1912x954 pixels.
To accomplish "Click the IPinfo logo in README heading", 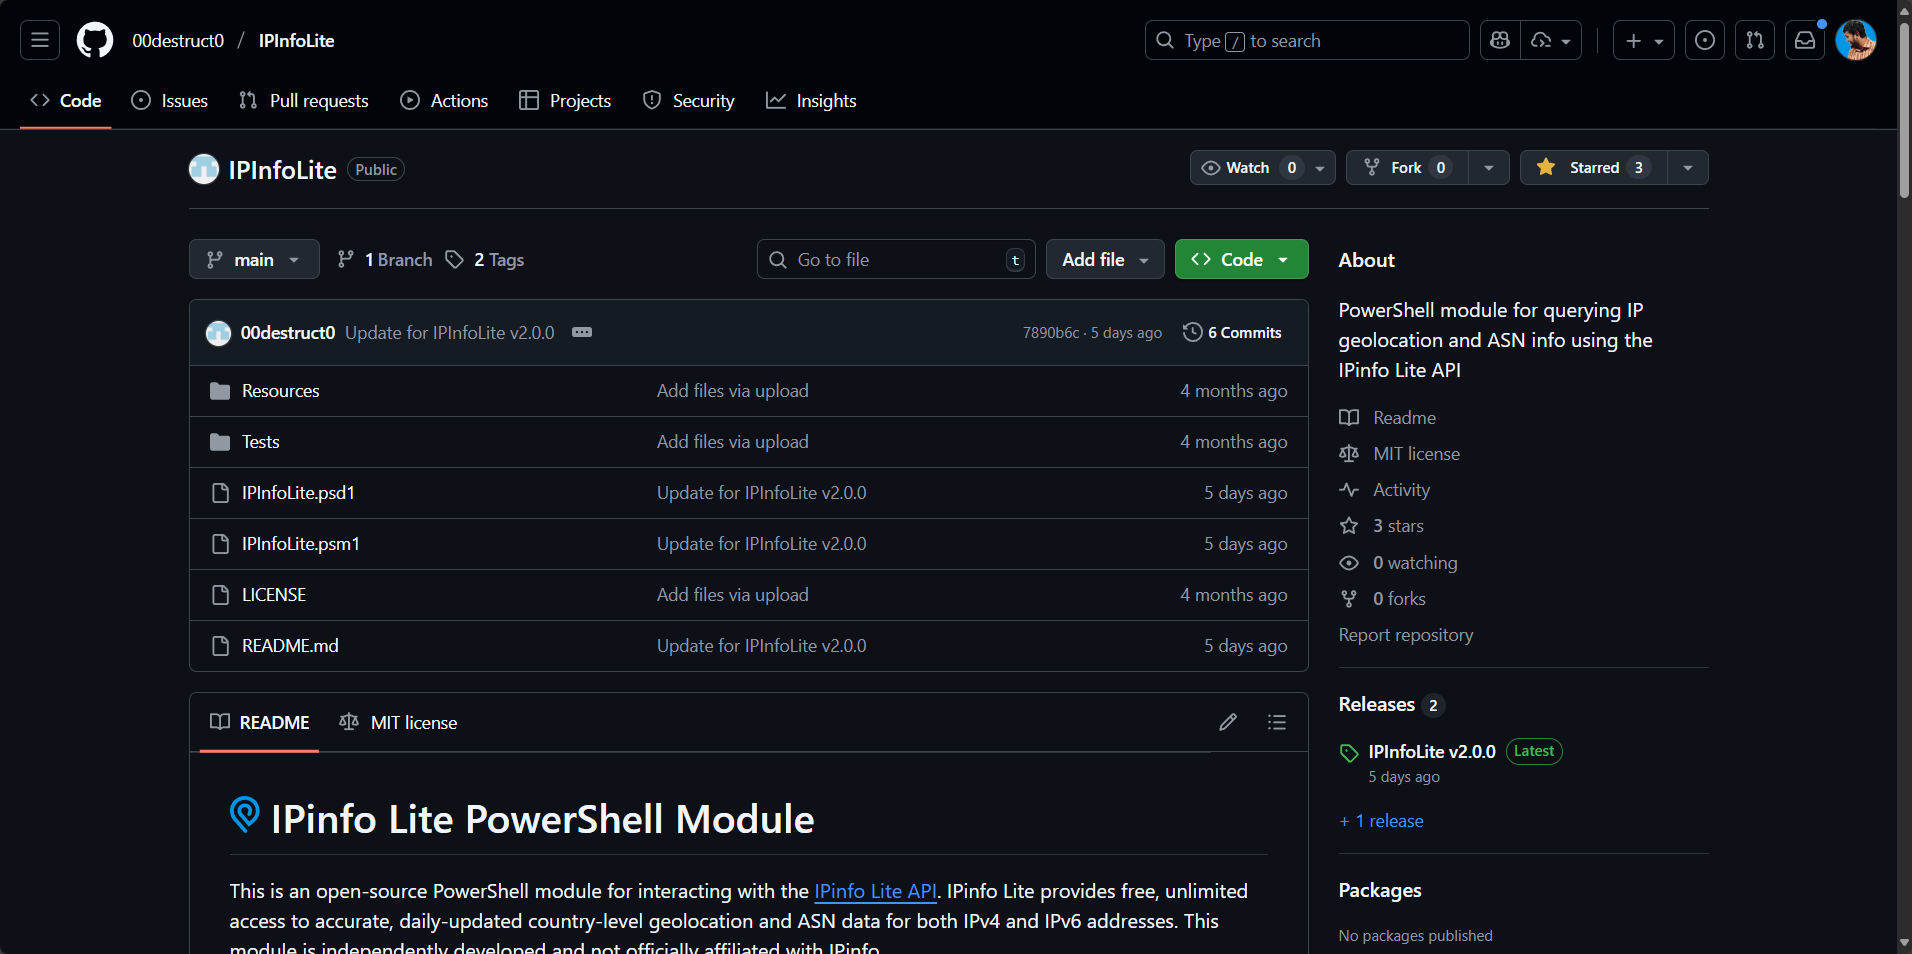I will tap(245, 815).
